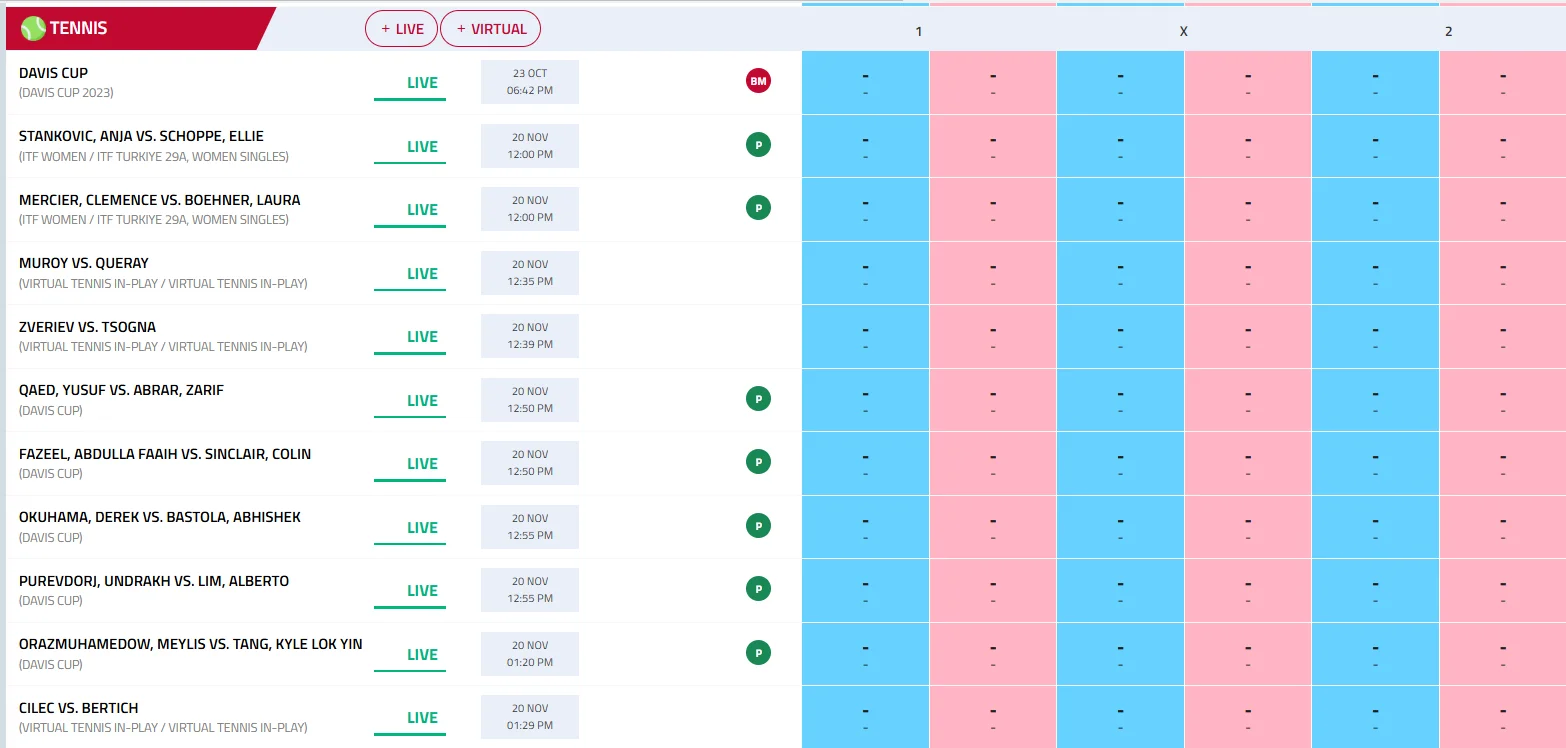Click the green P badge for Fazeel vs. Sinclair
1566x748 pixels.
point(758,462)
